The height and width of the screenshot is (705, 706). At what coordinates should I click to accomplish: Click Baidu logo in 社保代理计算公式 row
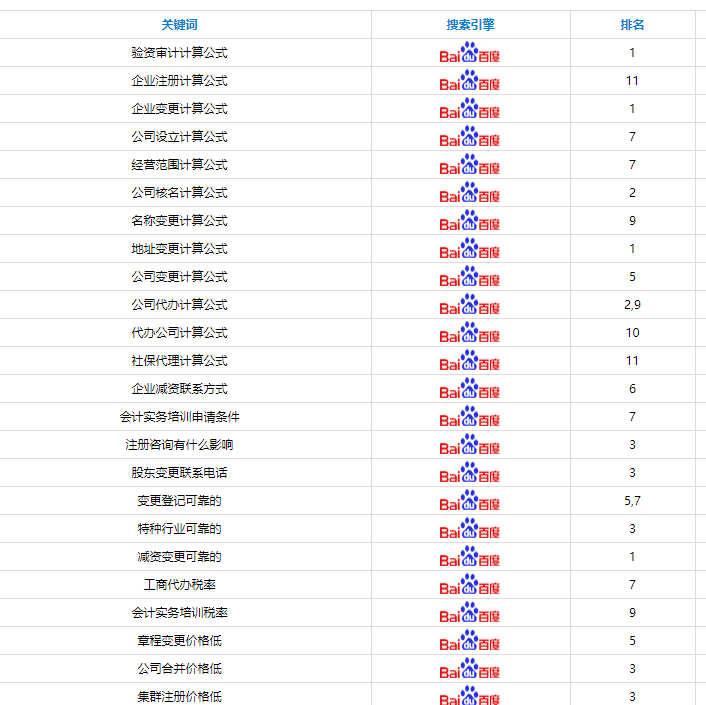click(x=470, y=360)
